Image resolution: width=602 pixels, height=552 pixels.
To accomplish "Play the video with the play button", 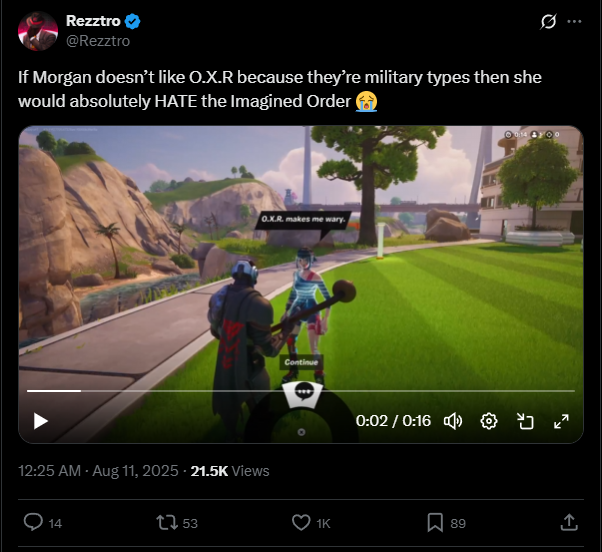I will pos(41,421).
